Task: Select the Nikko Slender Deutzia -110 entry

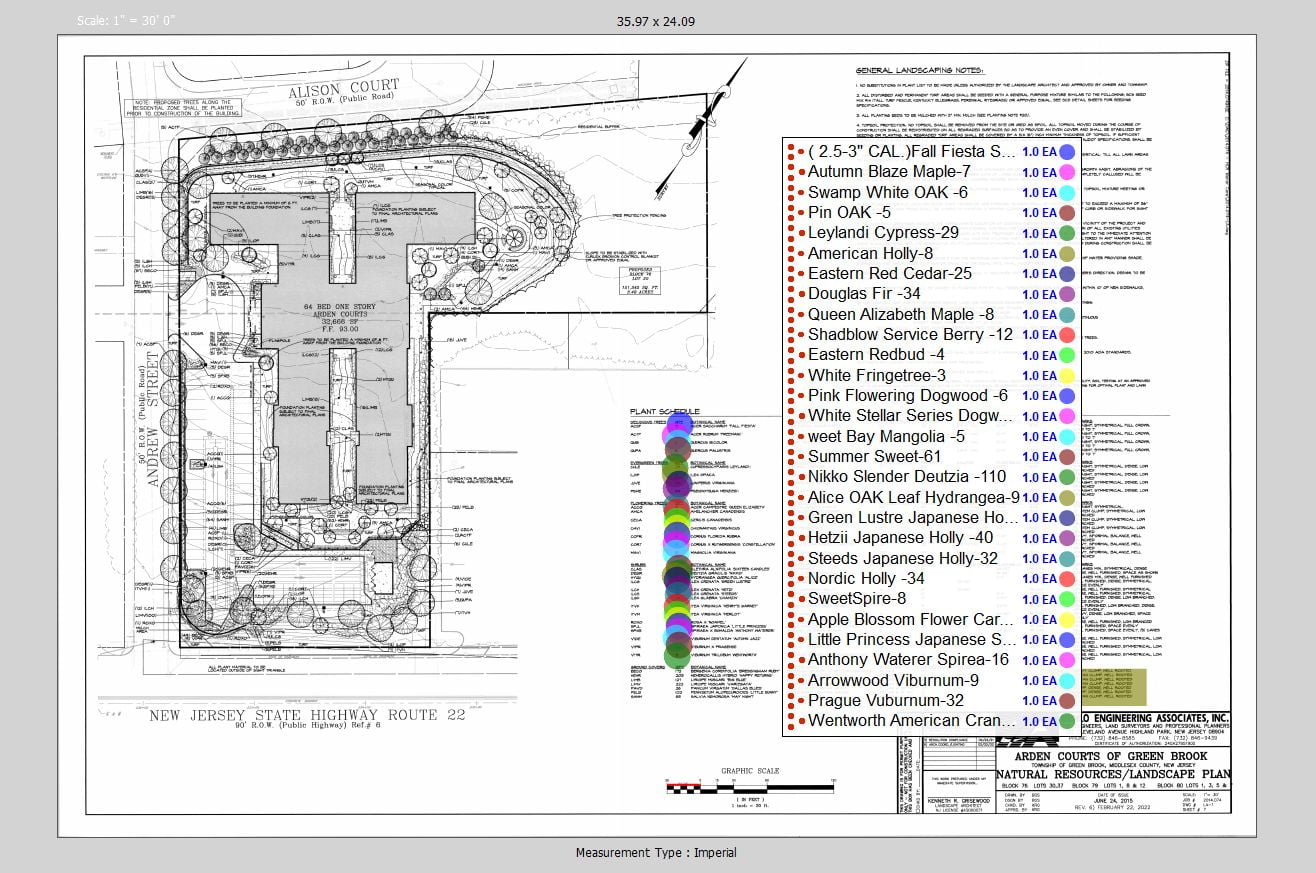Action: coord(907,477)
